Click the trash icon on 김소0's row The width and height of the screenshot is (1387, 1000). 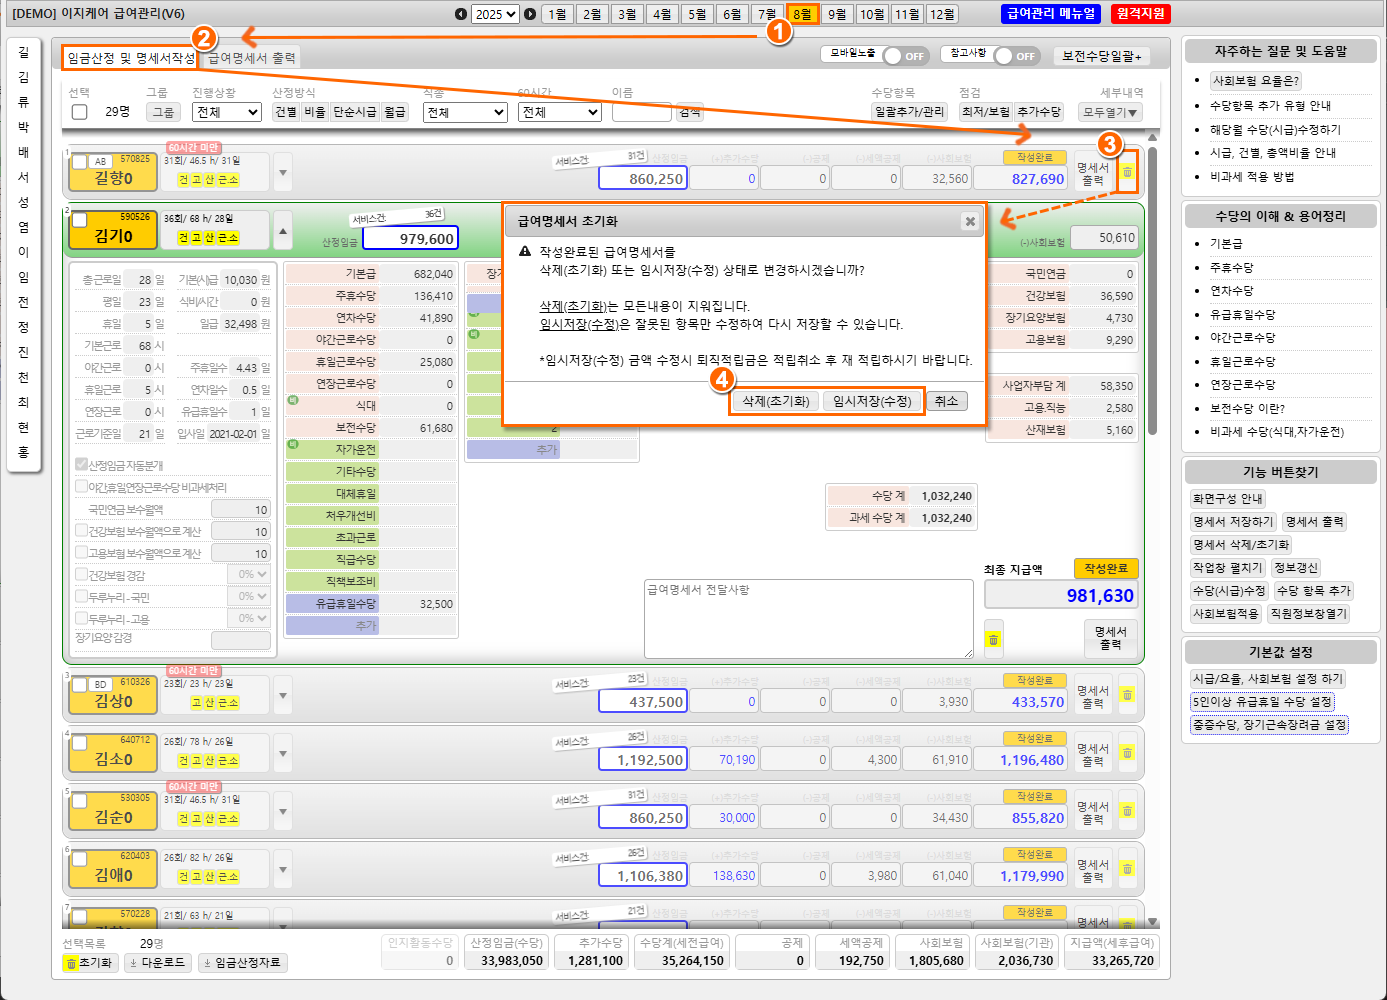pyautogui.click(x=1127, y=753)
